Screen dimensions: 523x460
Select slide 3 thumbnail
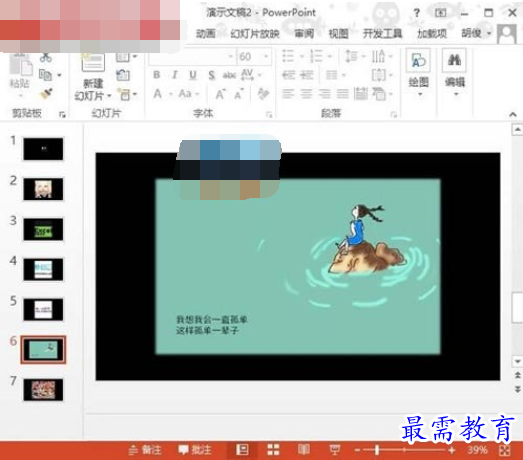click(43, 229)
